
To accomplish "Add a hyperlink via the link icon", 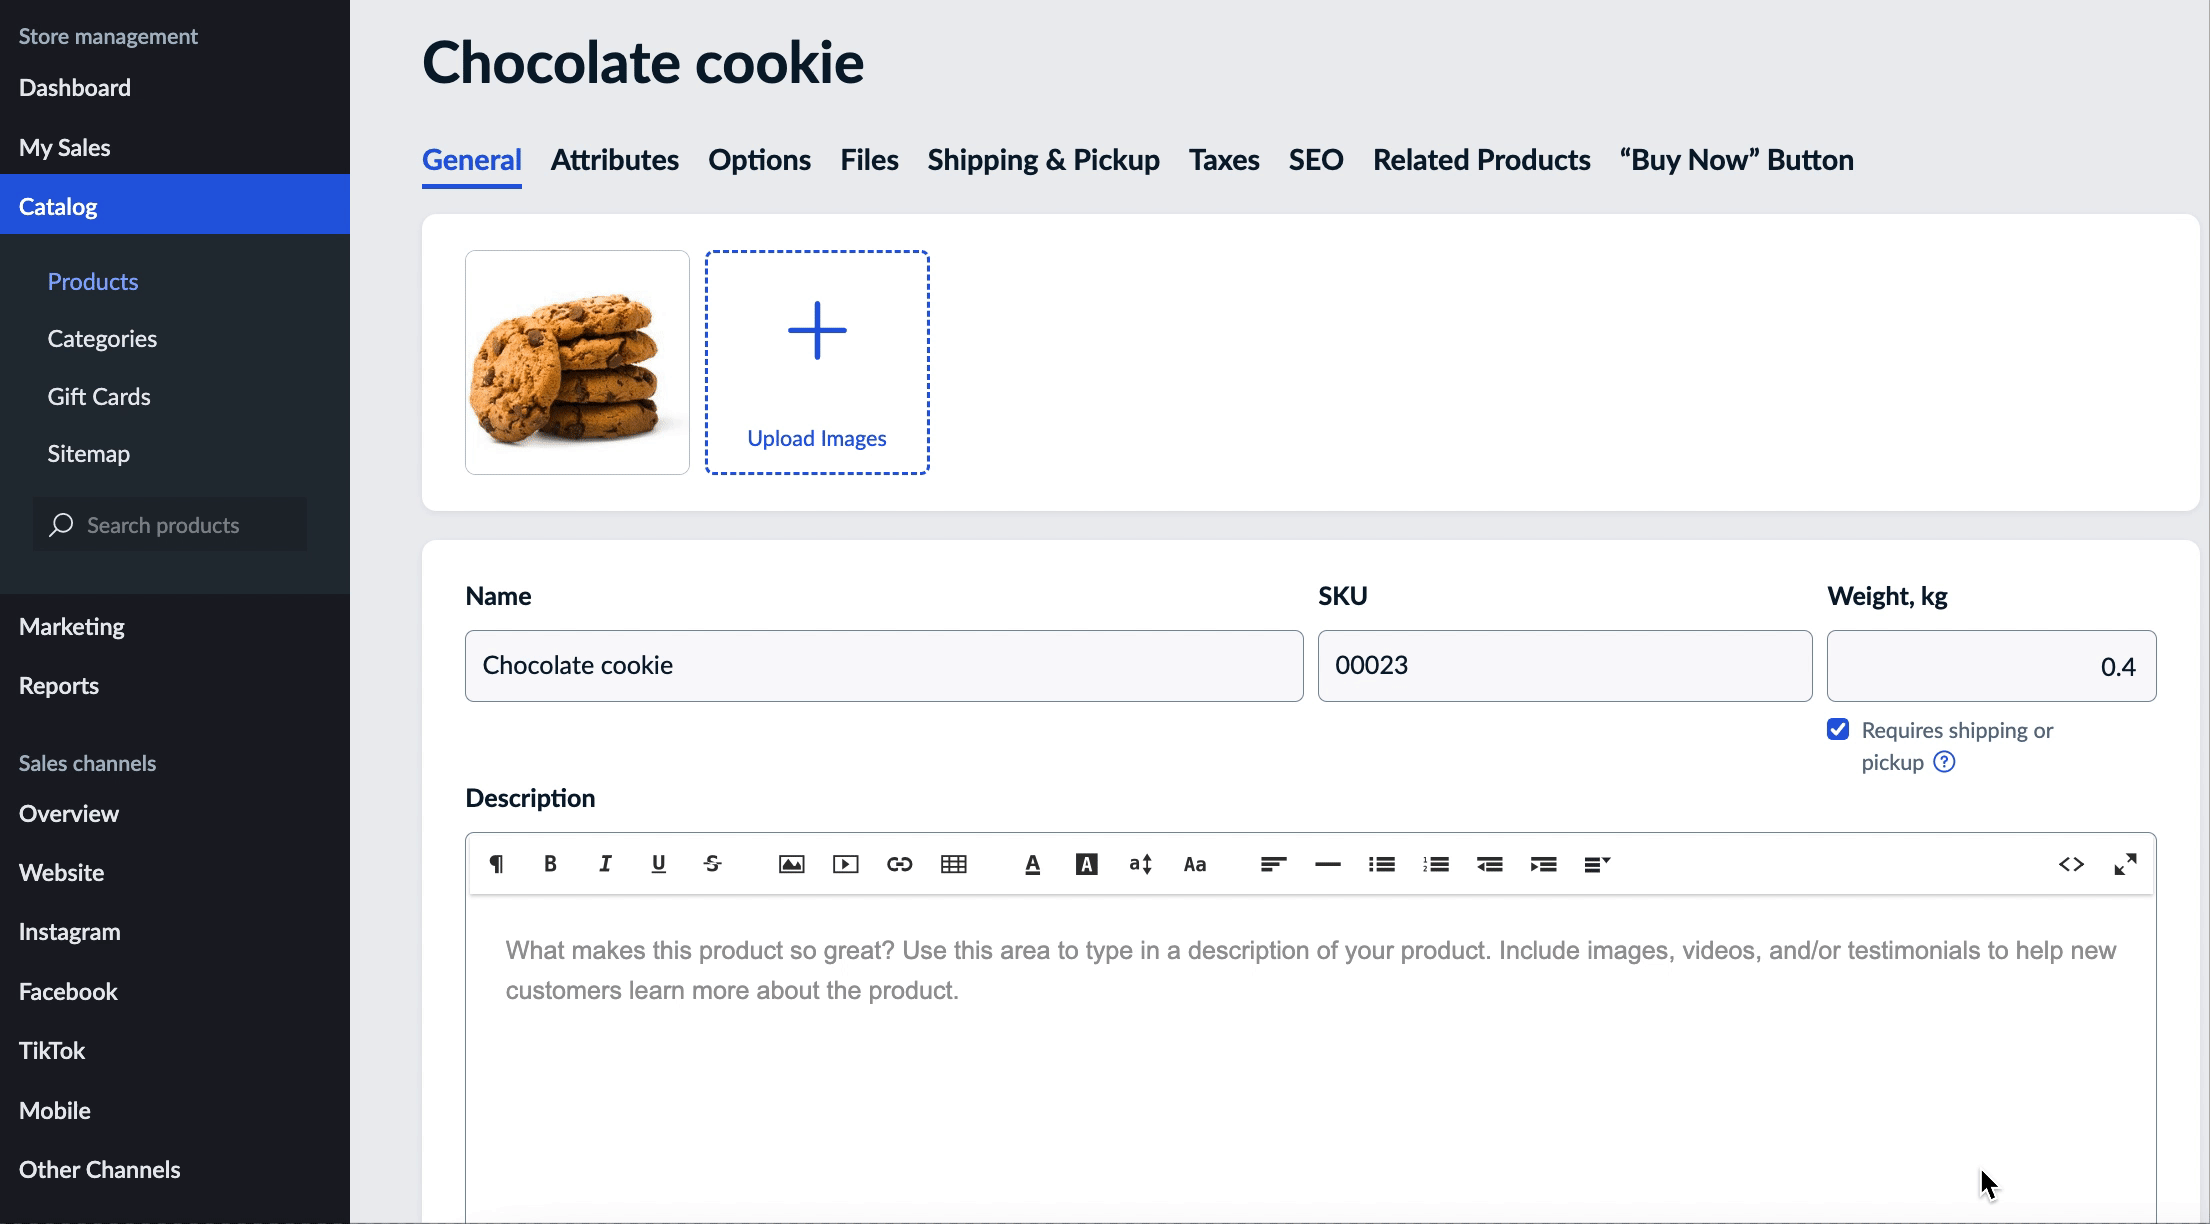I will point(899,864).
